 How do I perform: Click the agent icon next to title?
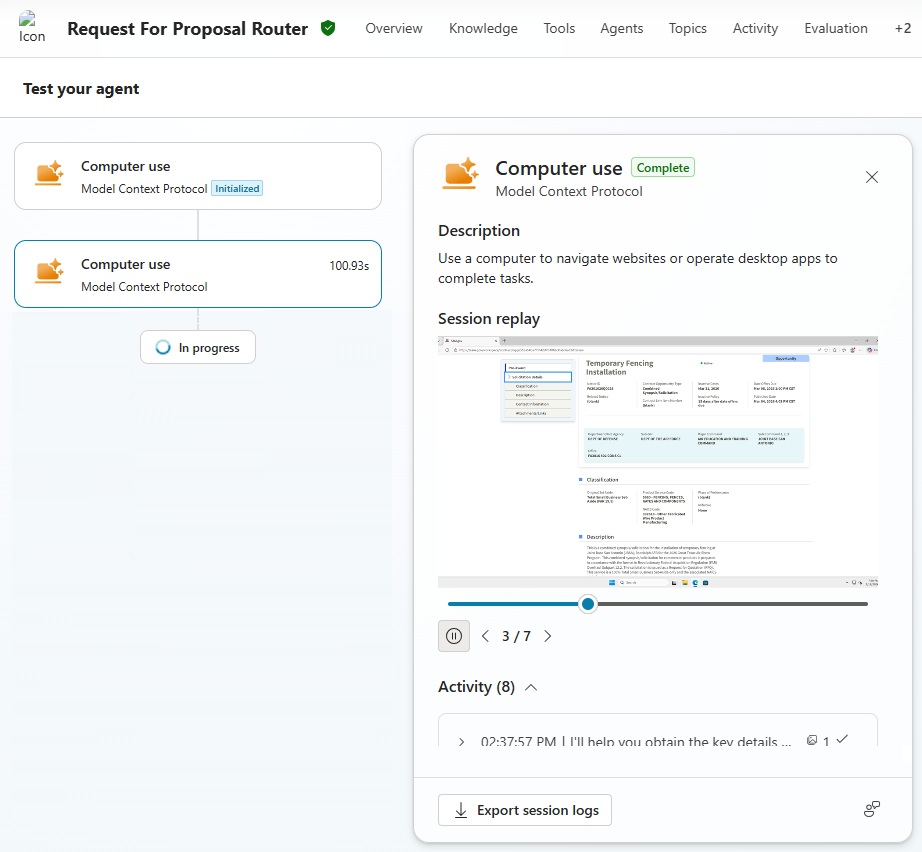32,27
